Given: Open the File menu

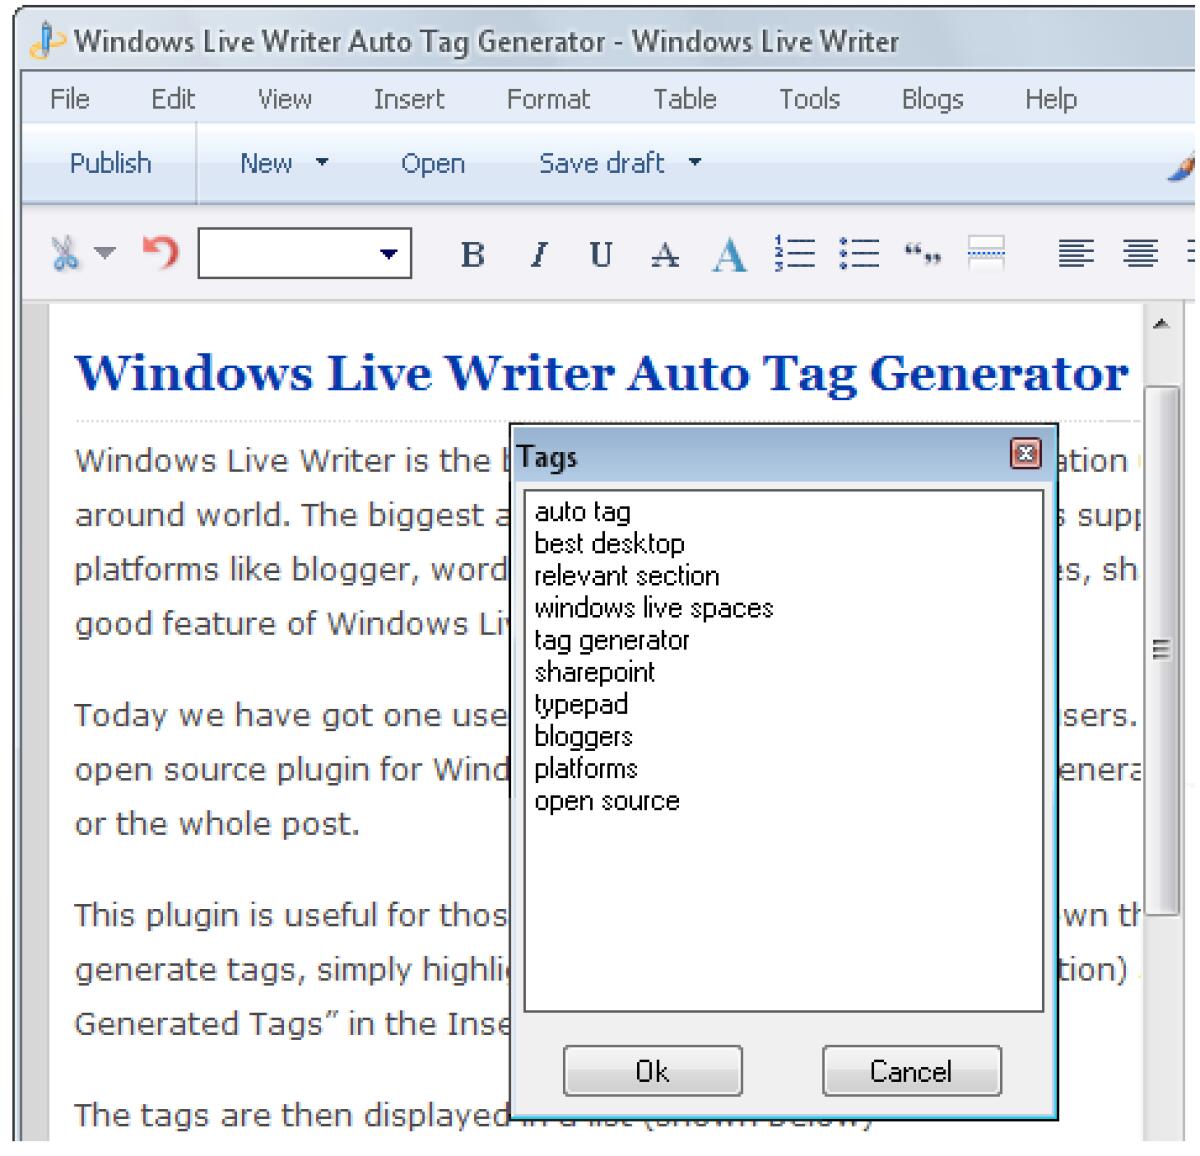Looking at the screenshot, I should point(69,99).
